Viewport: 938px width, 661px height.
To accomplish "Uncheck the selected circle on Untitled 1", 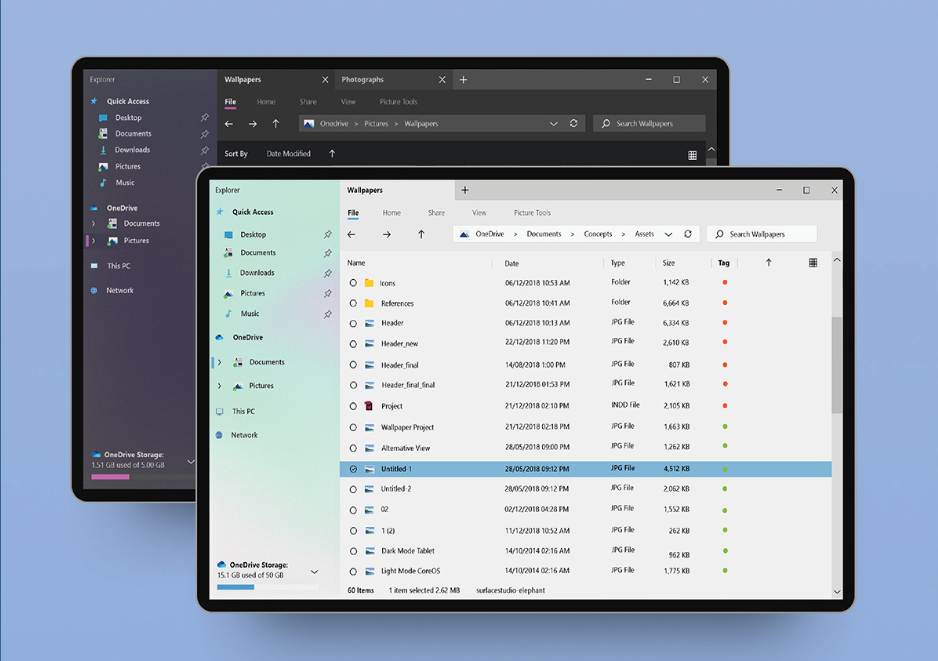I will click(x=352, y=467).
